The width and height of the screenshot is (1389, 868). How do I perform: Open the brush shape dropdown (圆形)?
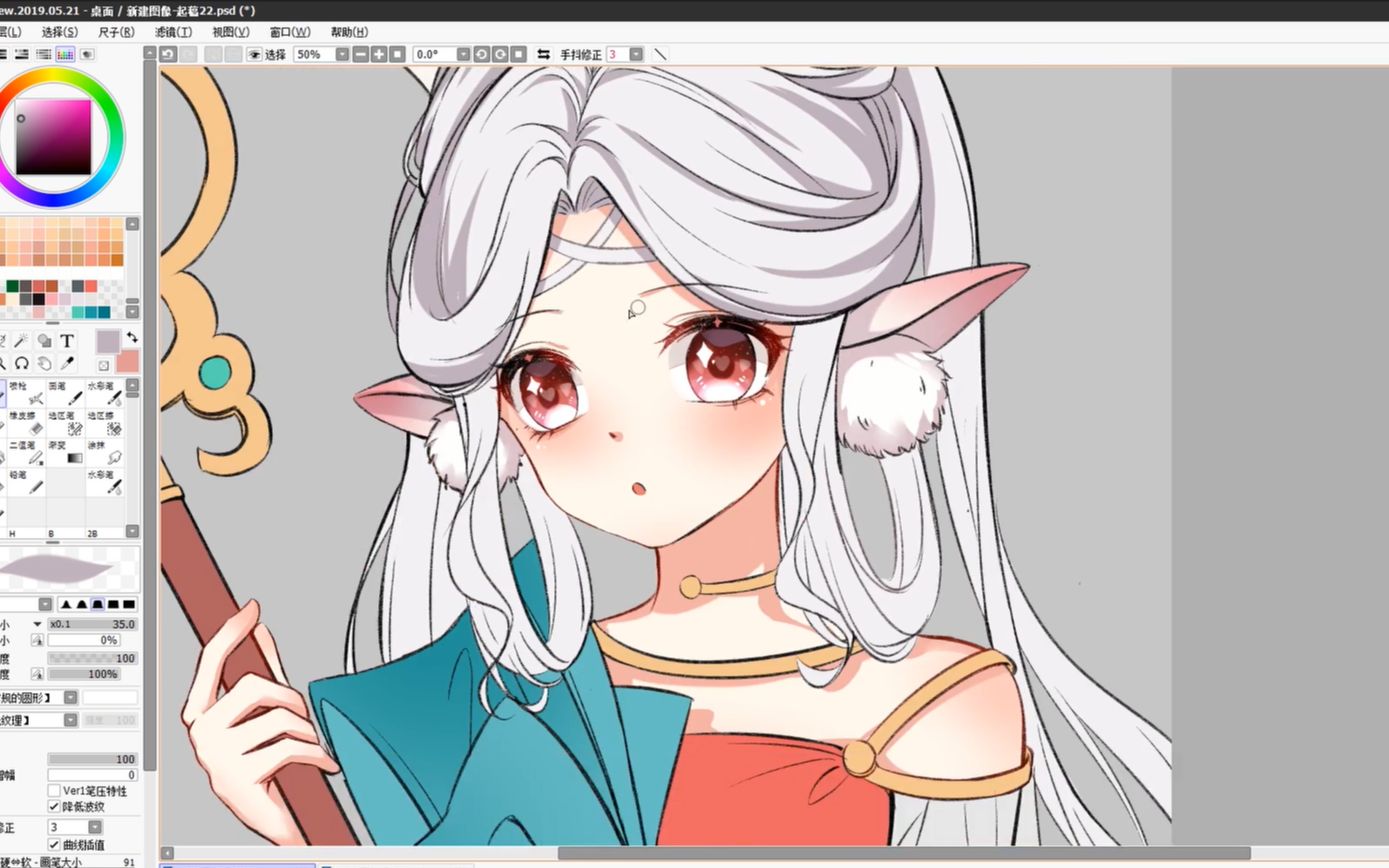pos(70,697)
